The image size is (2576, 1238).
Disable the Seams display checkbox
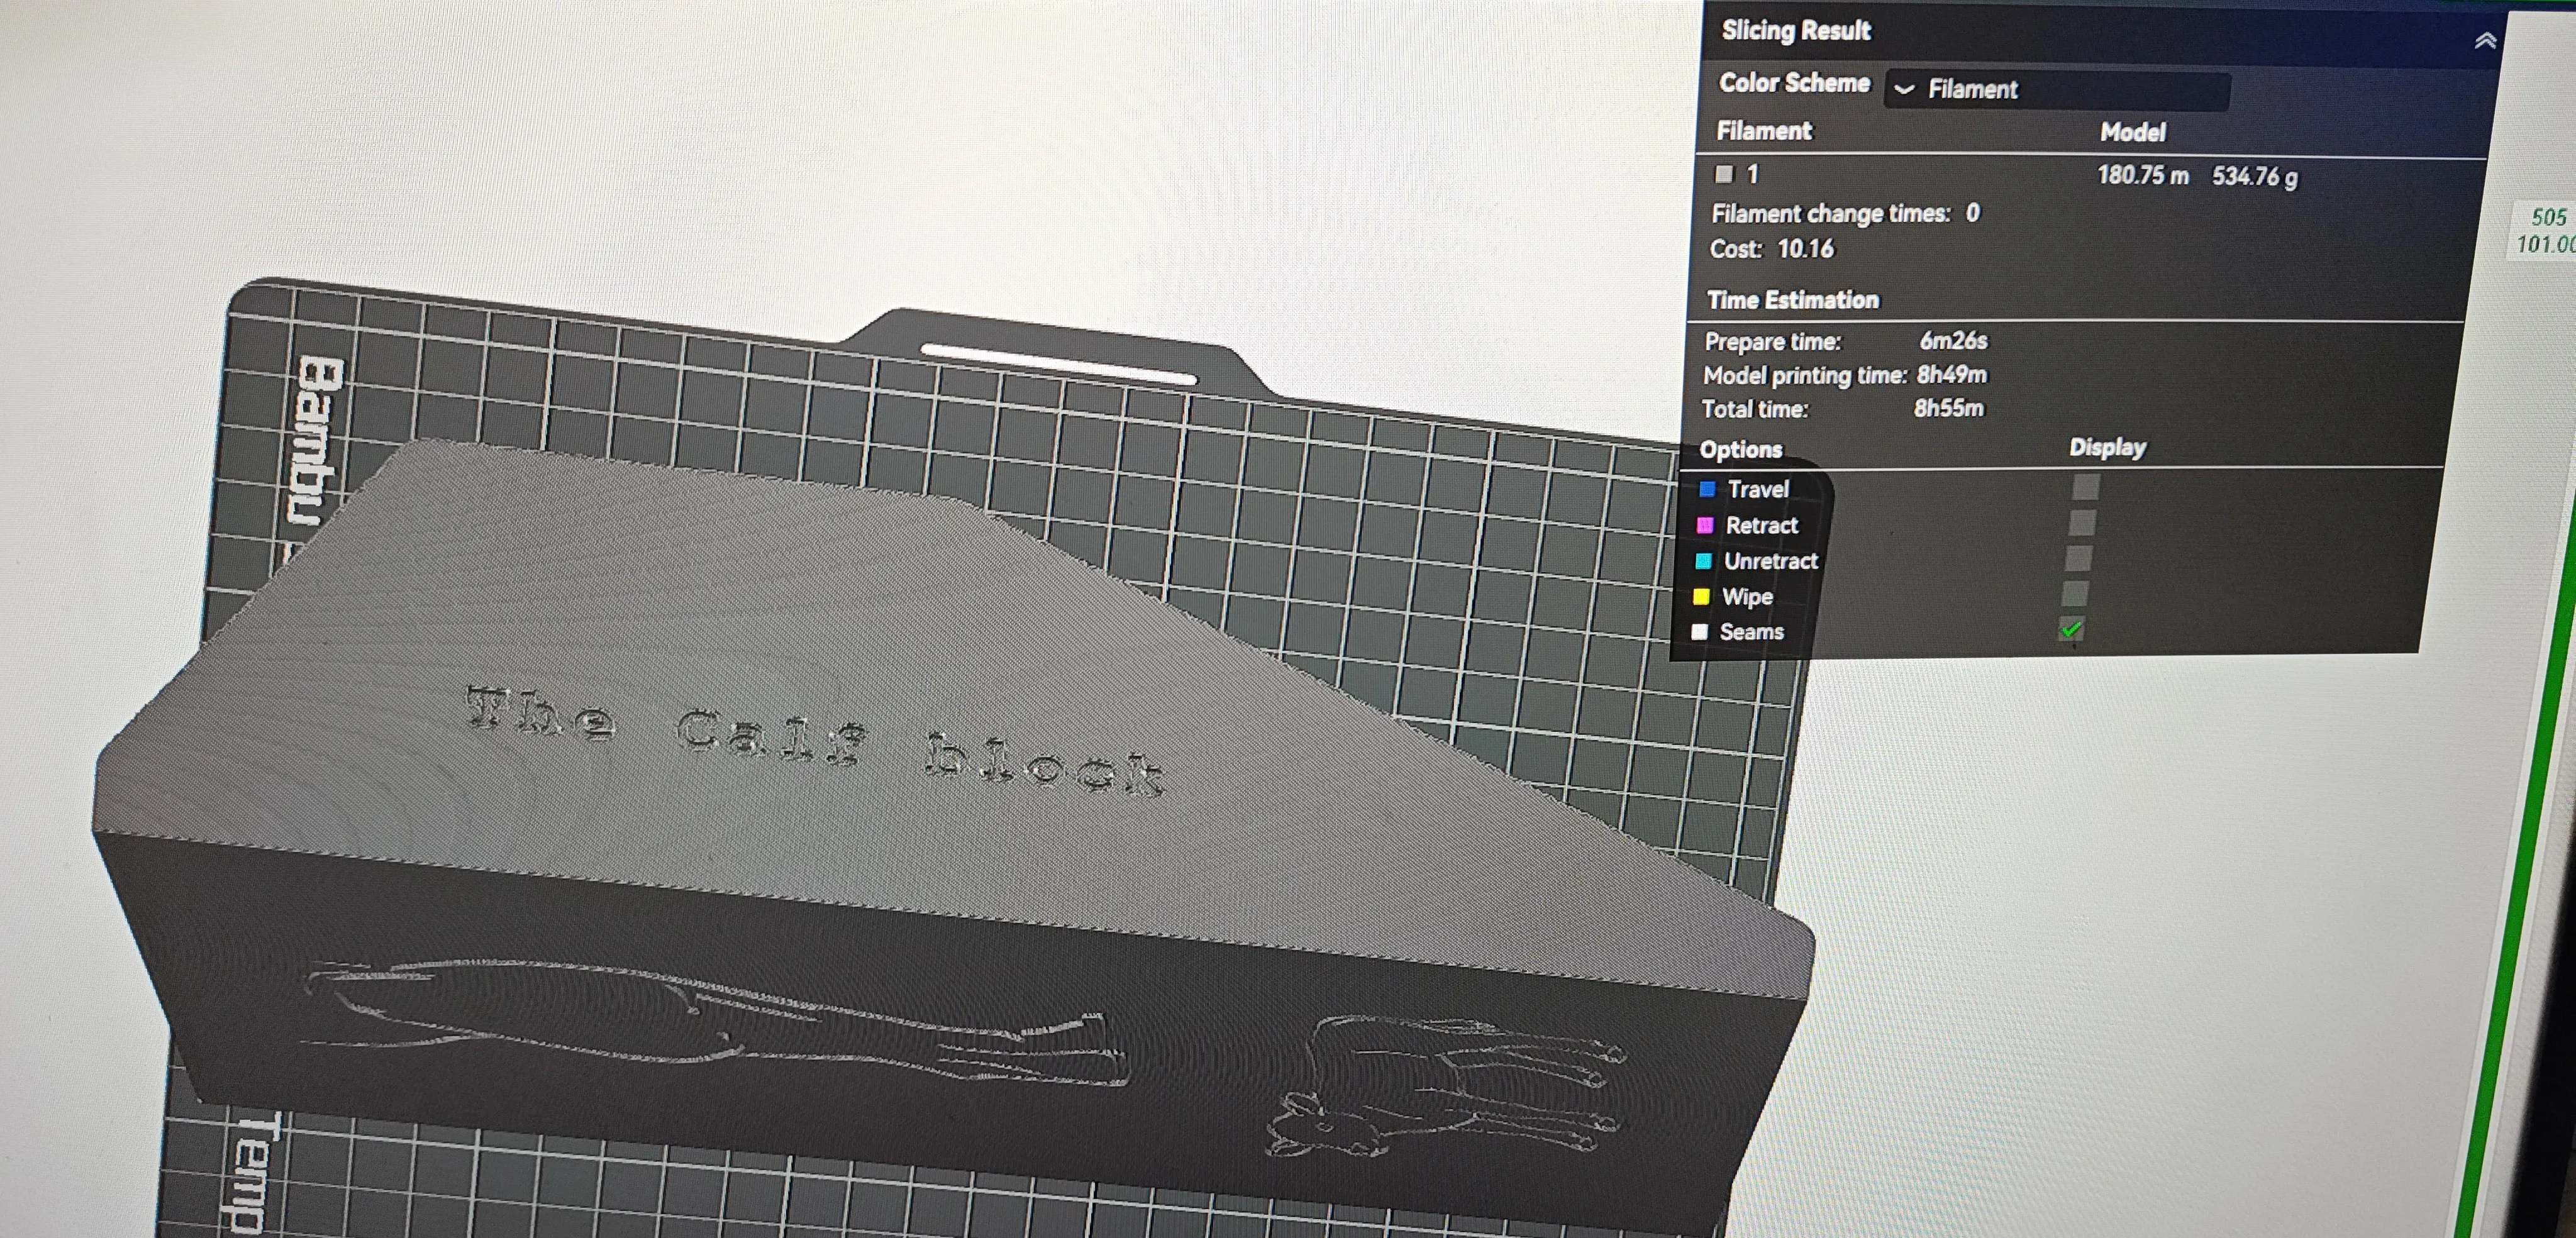2071,629
